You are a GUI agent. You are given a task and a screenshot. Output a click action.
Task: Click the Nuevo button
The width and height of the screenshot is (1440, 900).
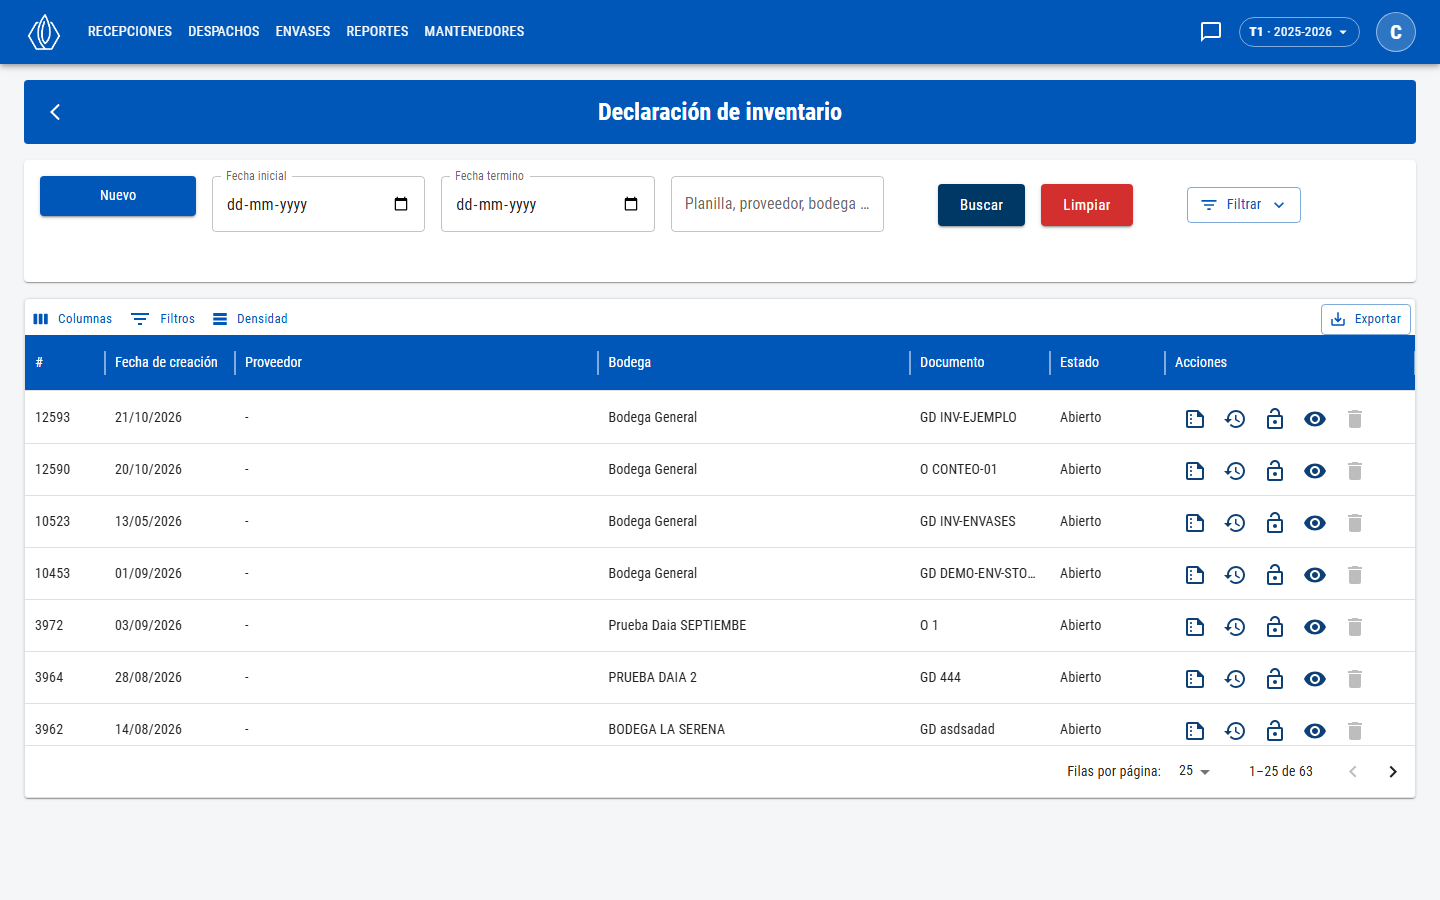pyautogui.click(x=118, y=196)
